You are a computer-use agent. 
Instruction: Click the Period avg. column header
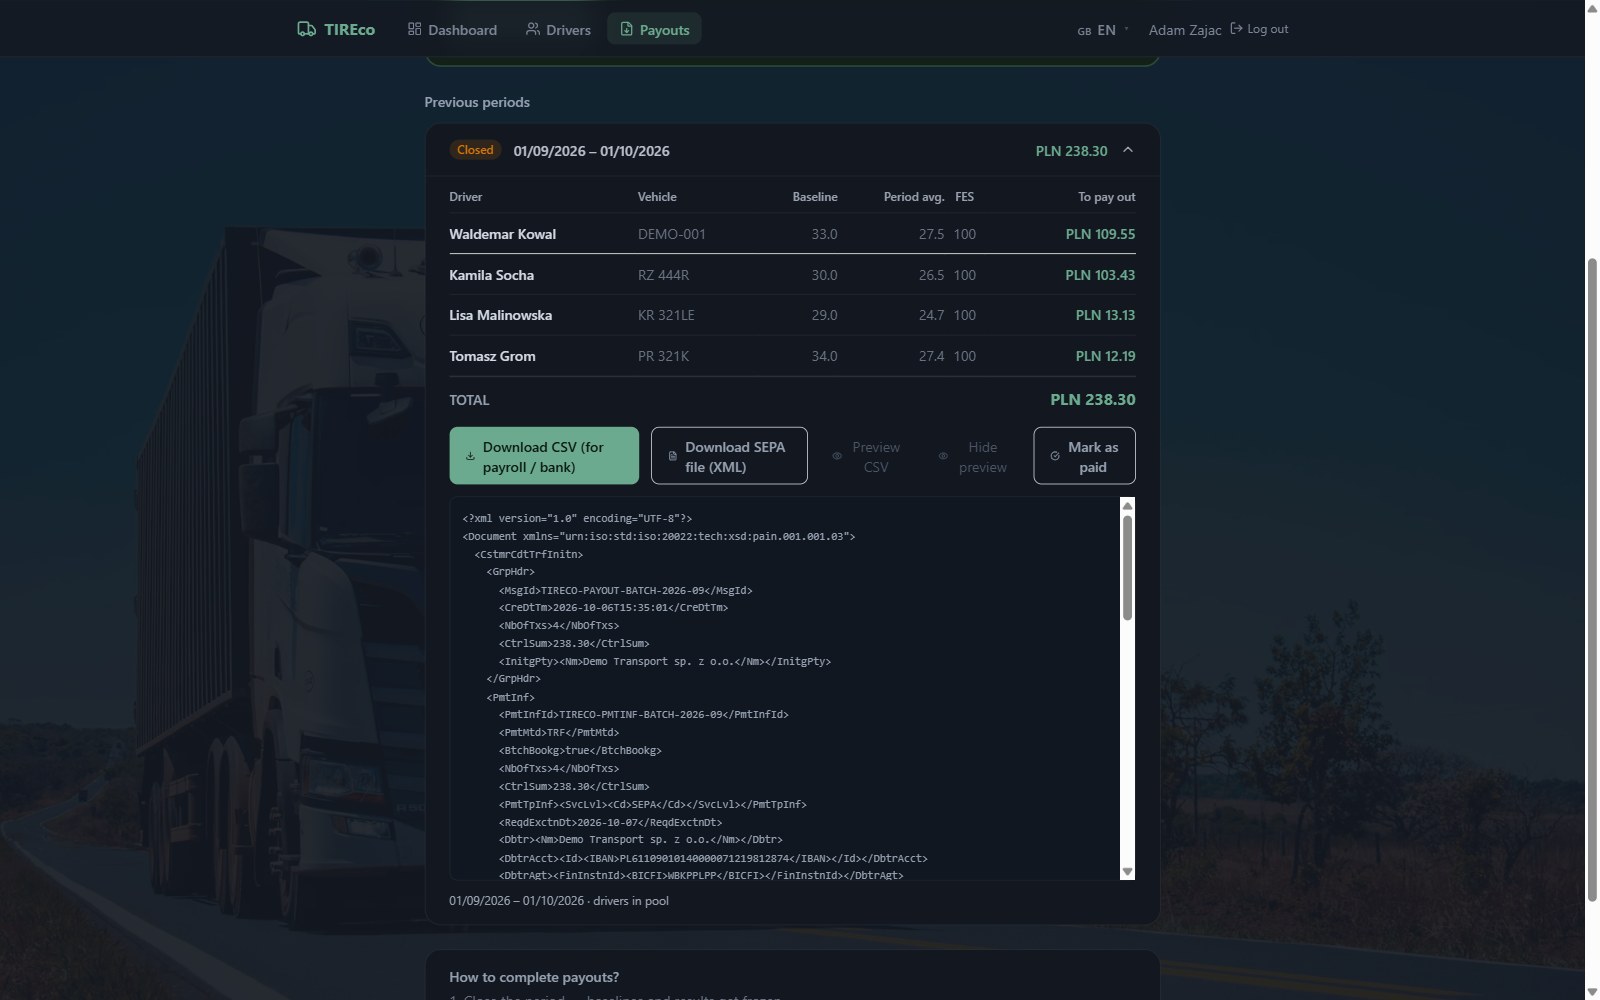point(914,197)
